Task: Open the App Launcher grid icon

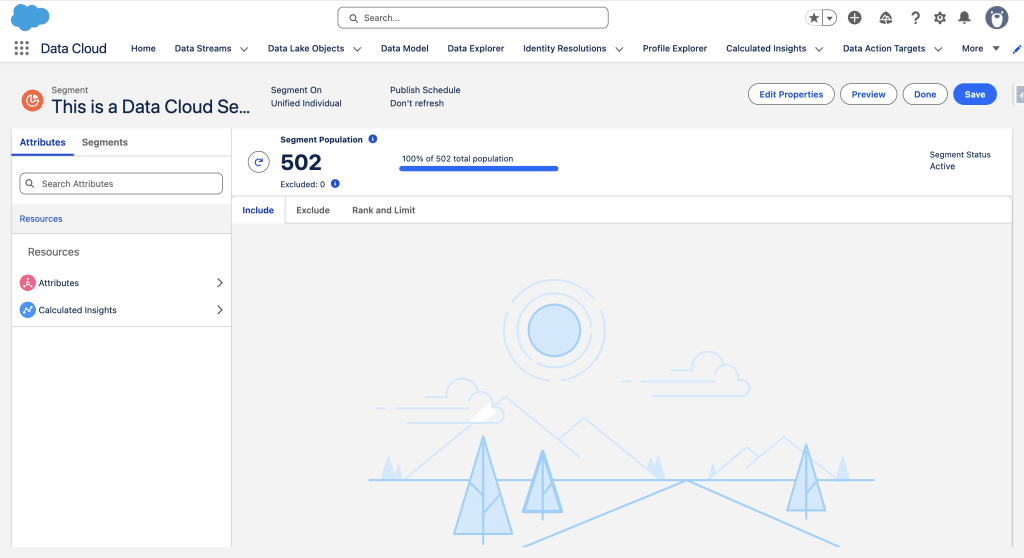Action: coord(21,48)
